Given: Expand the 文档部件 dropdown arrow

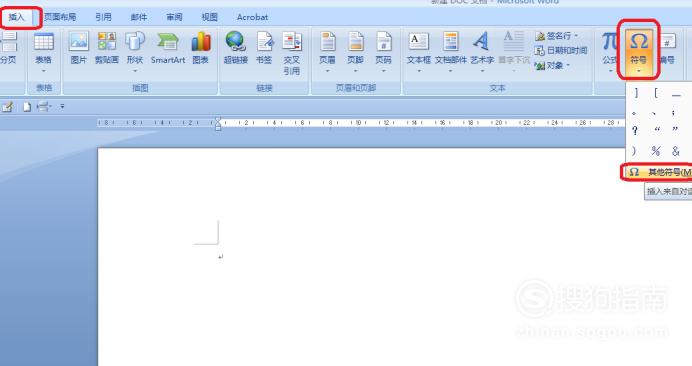Looking at the screenshot, I should click(x=451, y=71).
